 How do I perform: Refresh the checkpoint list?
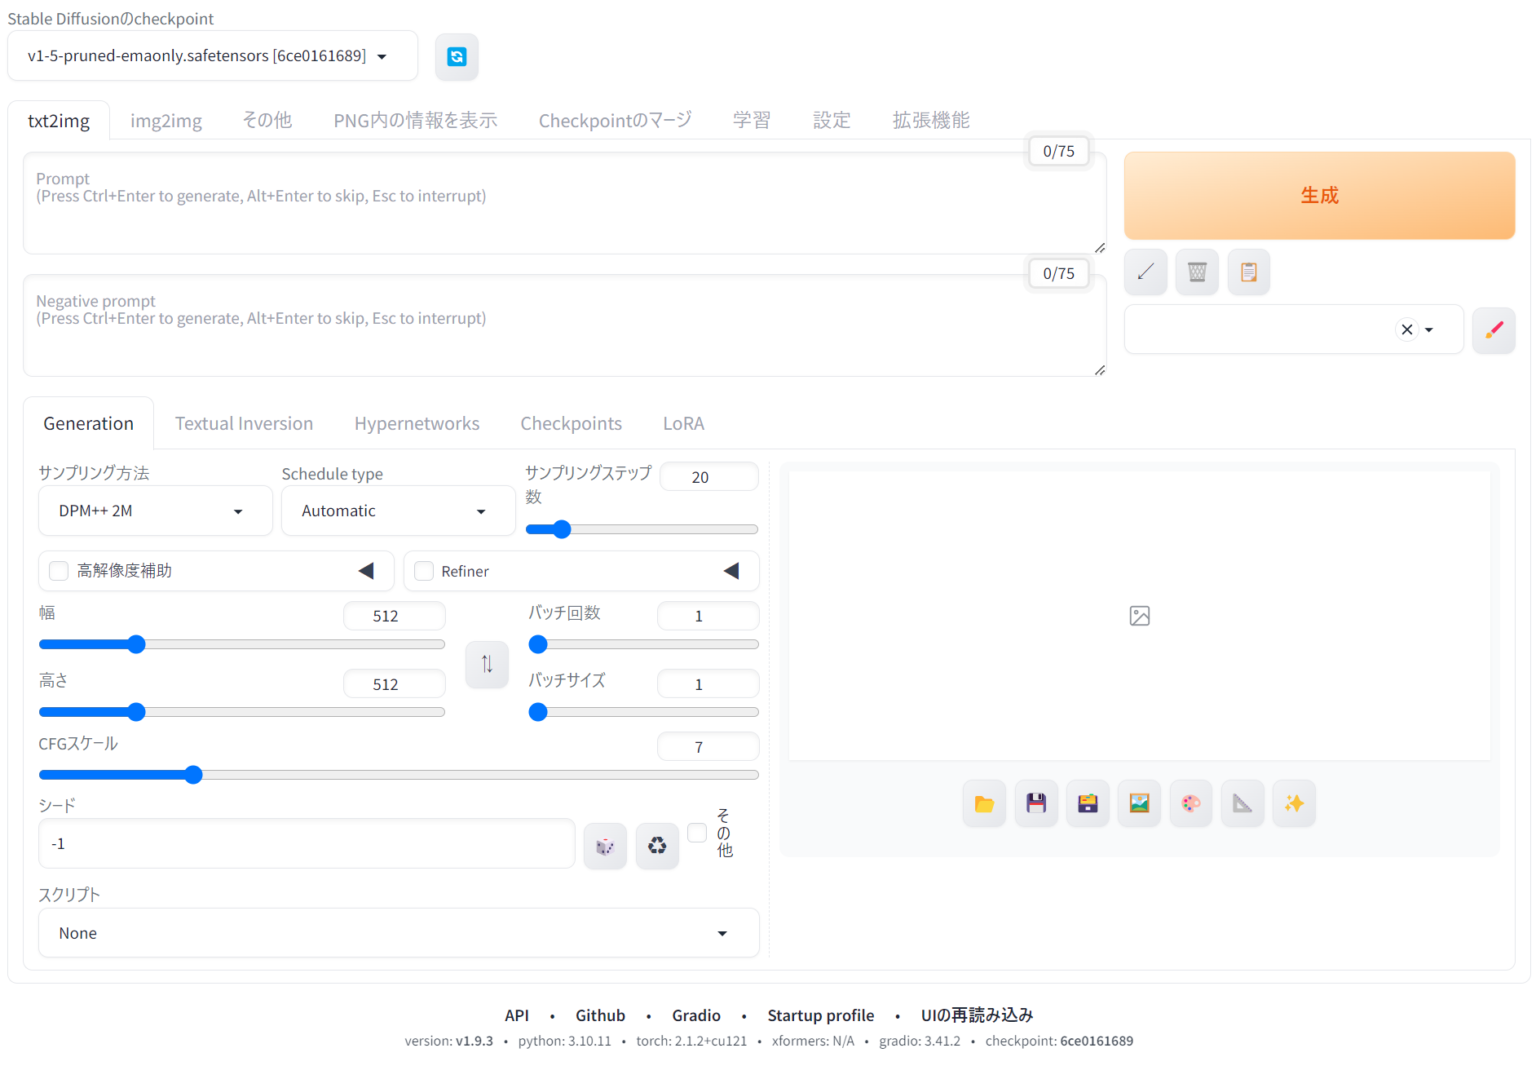tap(457, 57)
